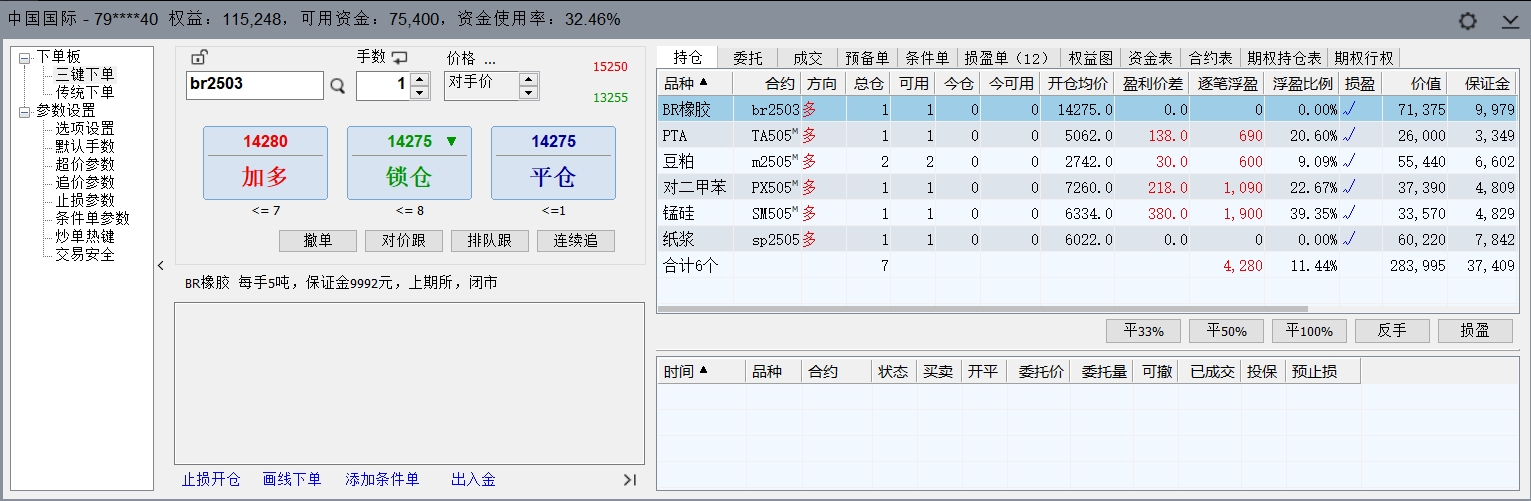Click the top-right collapse window arrow icon
Image resolution: width=1531 pixels, height=501 pixels.
coord(1510,21)
